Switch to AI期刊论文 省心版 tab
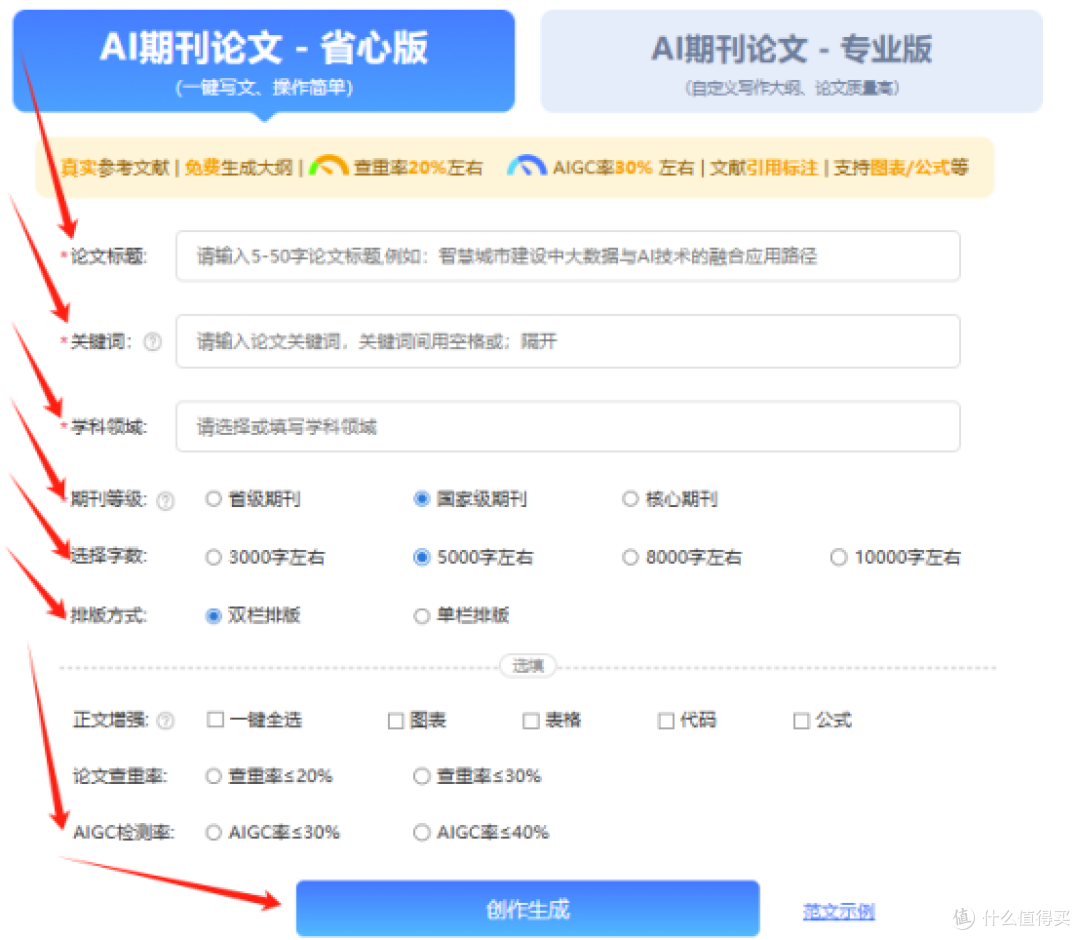This screenshot has width=1080, height=940. coord(264,61)
